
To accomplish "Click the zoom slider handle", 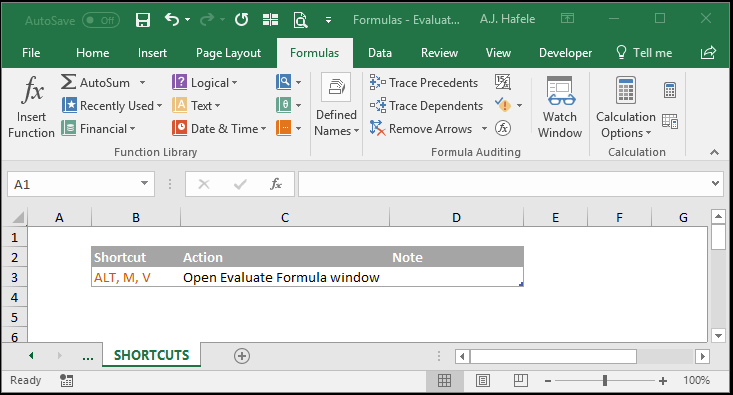I will pos(605,381).
